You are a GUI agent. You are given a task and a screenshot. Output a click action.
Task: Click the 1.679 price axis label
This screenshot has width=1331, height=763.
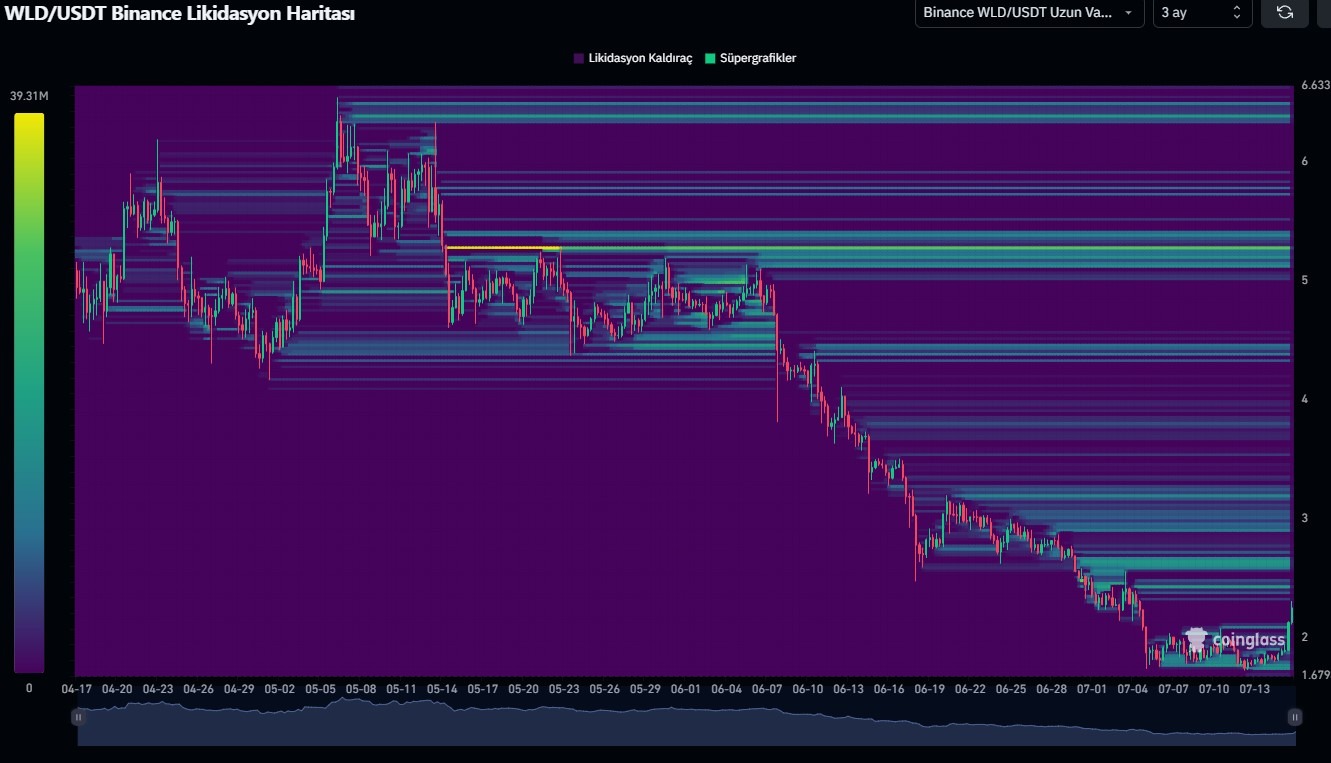1314,675
